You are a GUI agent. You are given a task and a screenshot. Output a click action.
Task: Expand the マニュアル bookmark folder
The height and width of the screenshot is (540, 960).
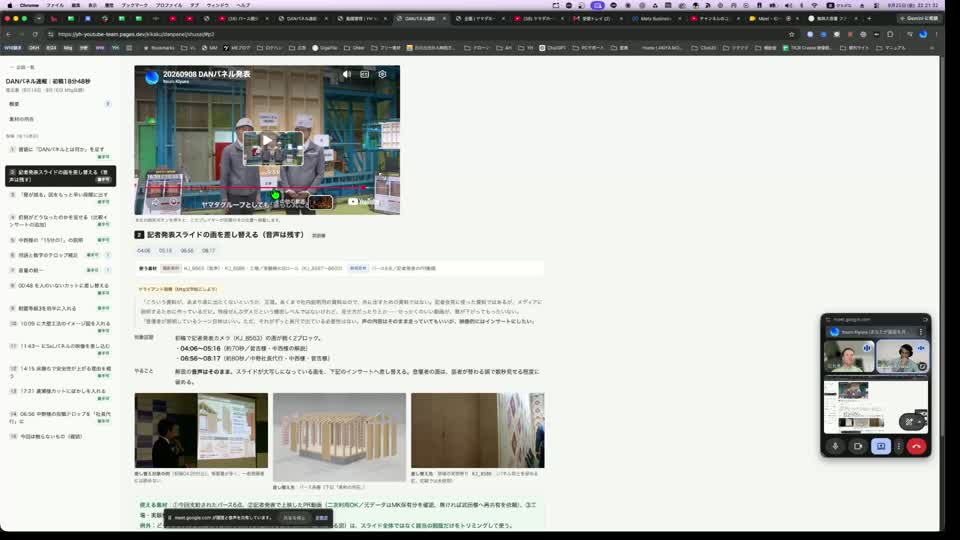coord(891,48)
